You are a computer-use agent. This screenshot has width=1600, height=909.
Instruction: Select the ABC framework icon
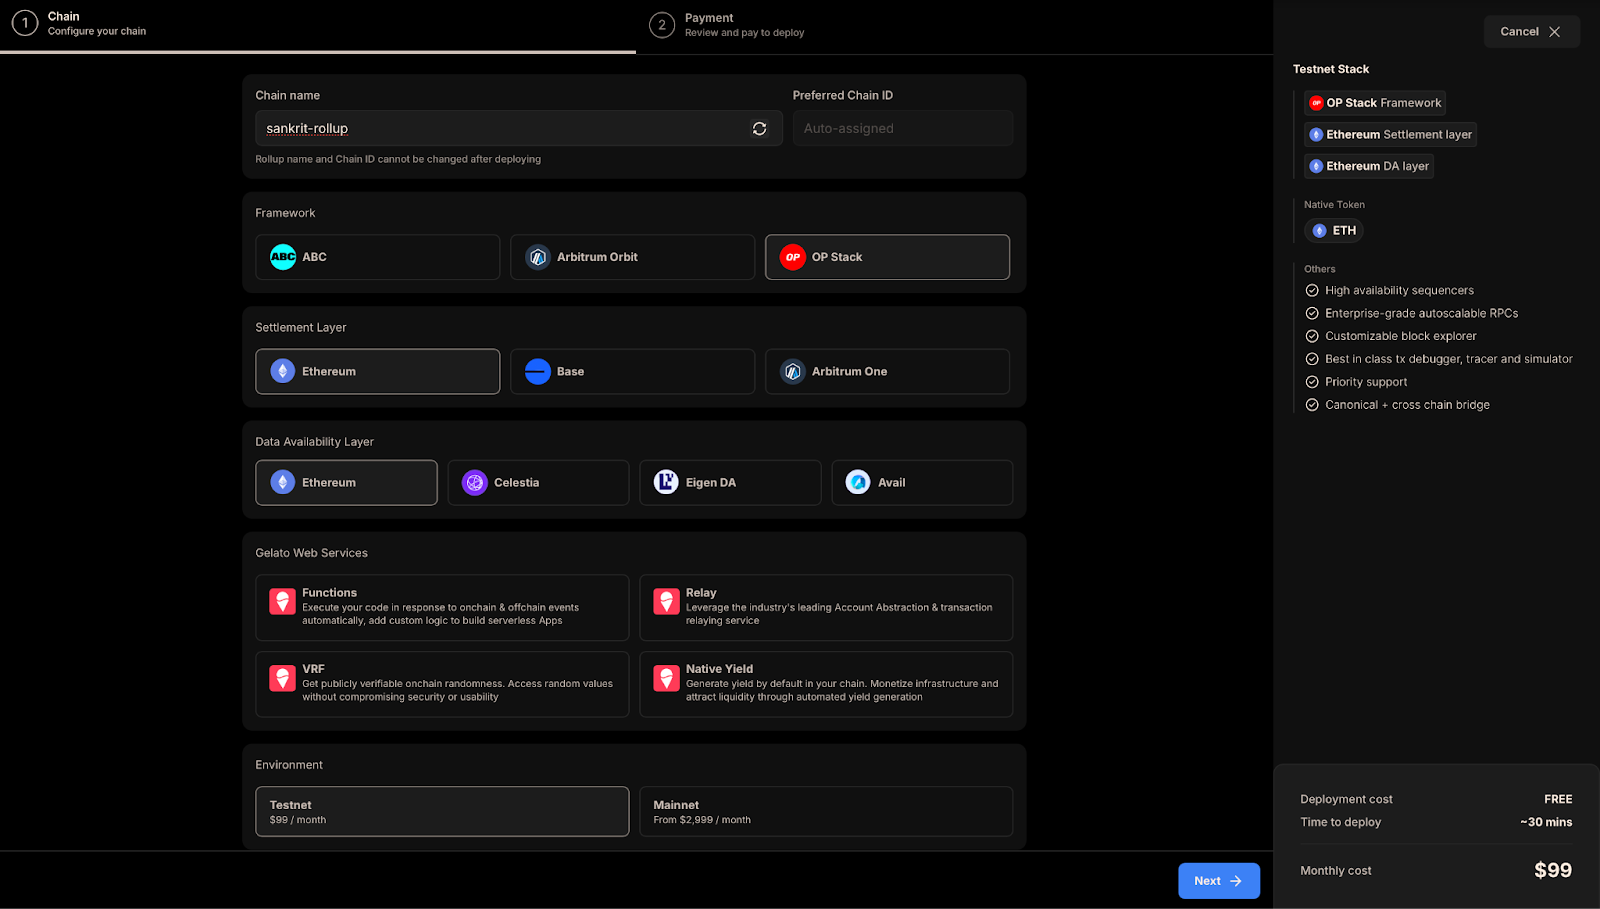pyautogui.click(x=282, y=257)
